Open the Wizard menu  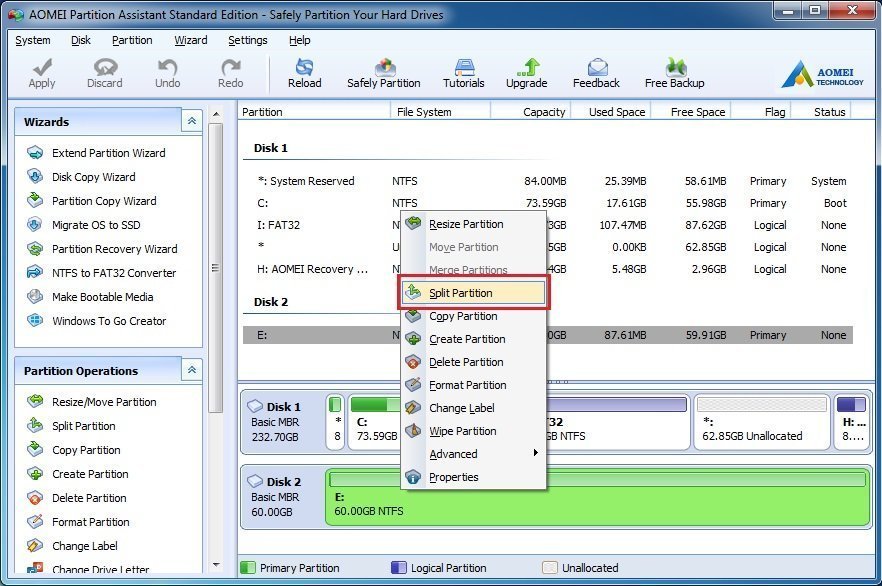pyautogui.click(x=191, y=40)
